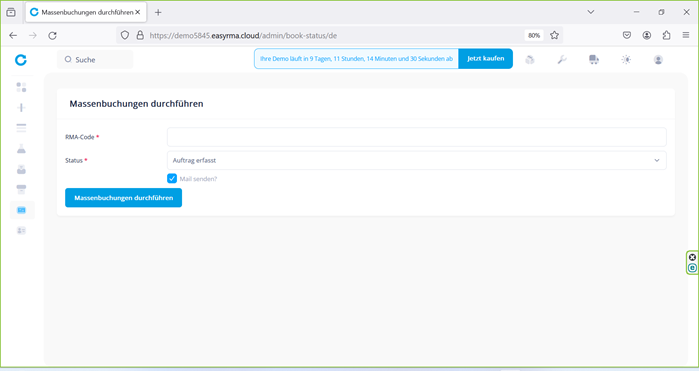Click the Status field label
Viewport: 699px width, 371px height.
[74, 160]
